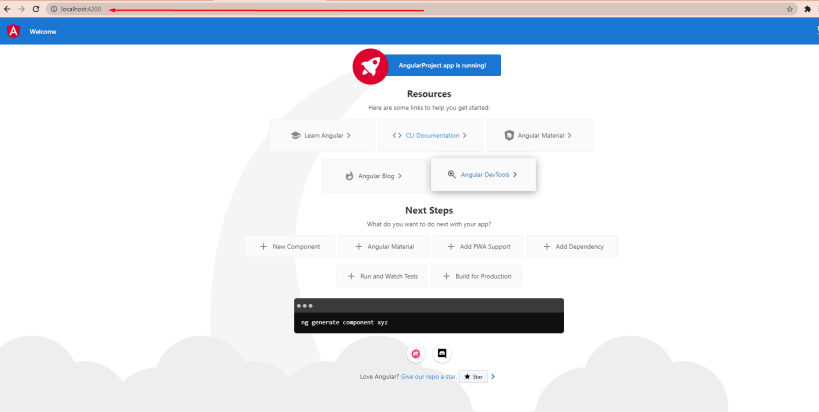Open the Discord circle icon
819x412 pixels.
pyautogui.click(x=442, y=354)
